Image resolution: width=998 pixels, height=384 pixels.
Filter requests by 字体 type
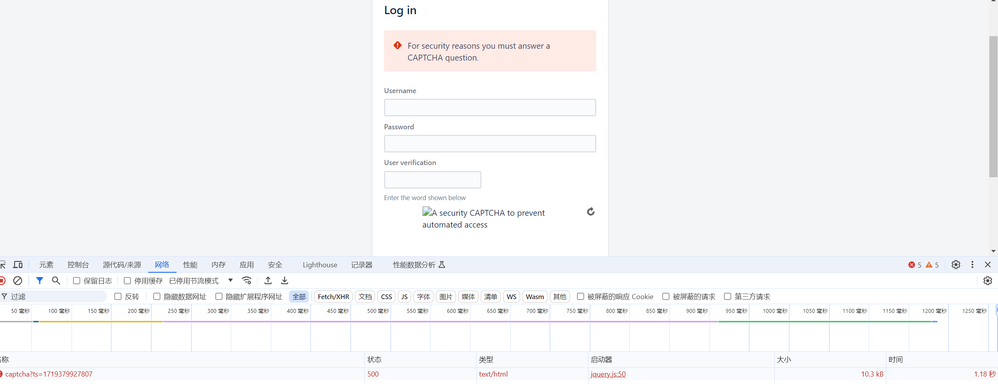pos(423,297)
